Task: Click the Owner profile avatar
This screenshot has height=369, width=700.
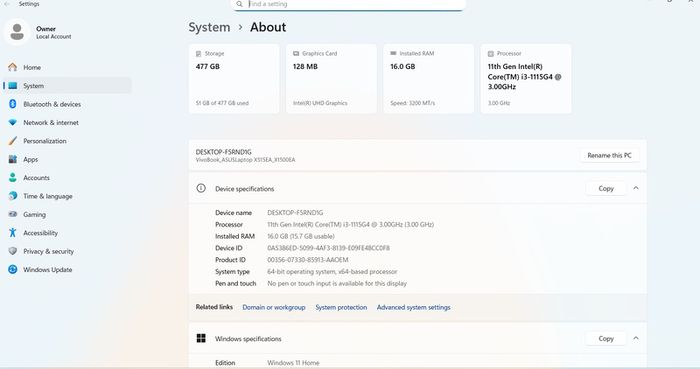Action: [x=17, y=32]
